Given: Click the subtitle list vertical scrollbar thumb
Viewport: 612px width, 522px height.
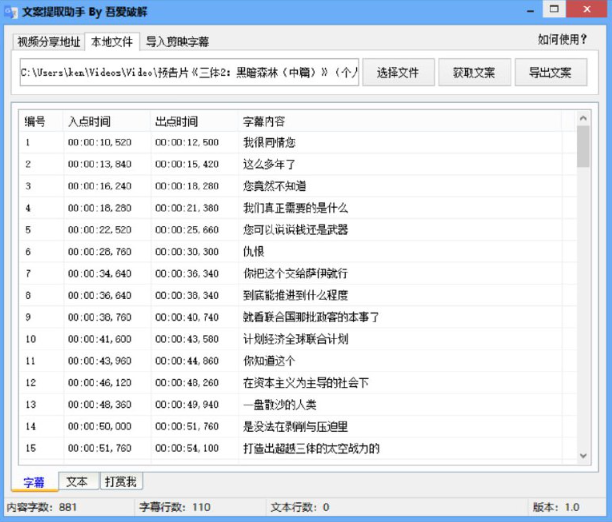Looking at the screenshot, I should point(583,147).
